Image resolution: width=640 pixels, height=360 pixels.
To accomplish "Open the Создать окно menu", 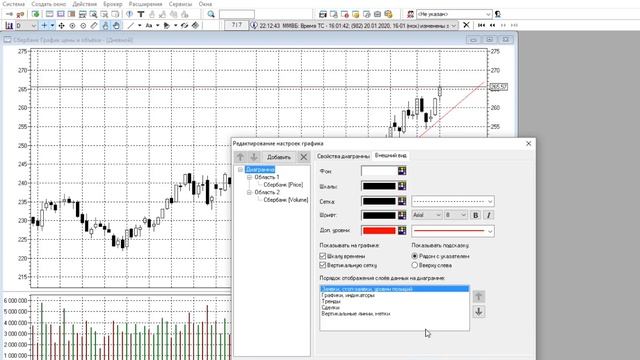I will (x=49, y=4).
